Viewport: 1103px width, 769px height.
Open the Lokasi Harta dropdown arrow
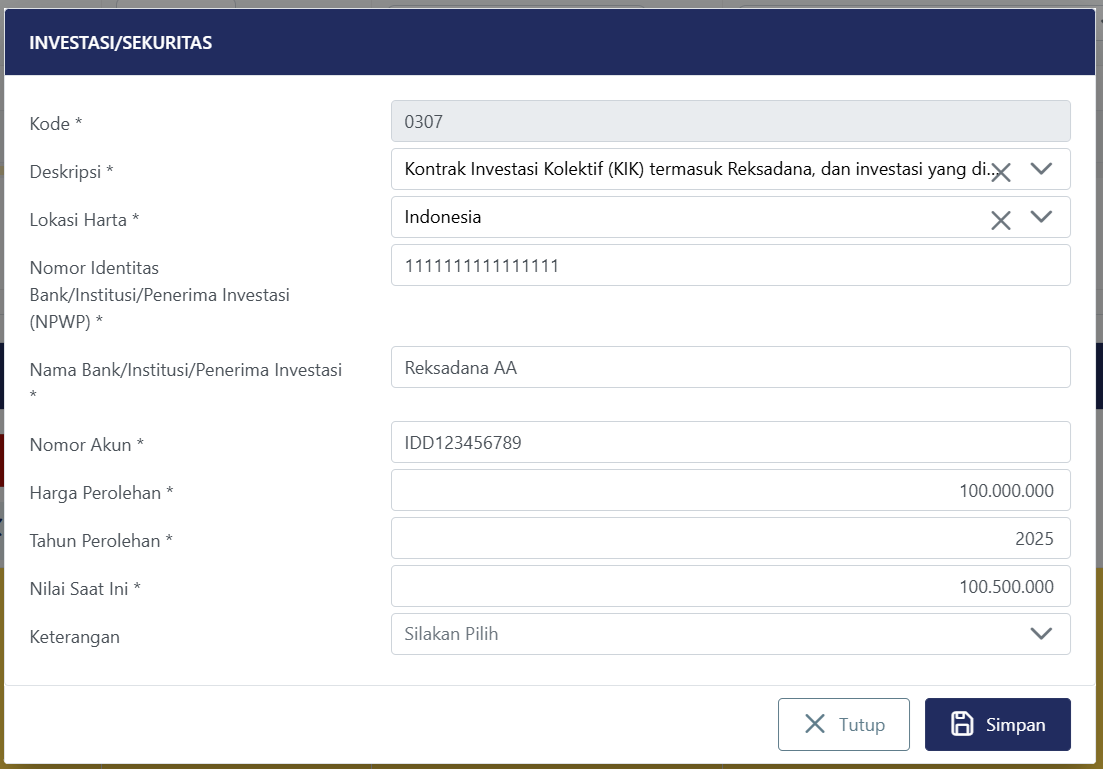(1041, 217)
